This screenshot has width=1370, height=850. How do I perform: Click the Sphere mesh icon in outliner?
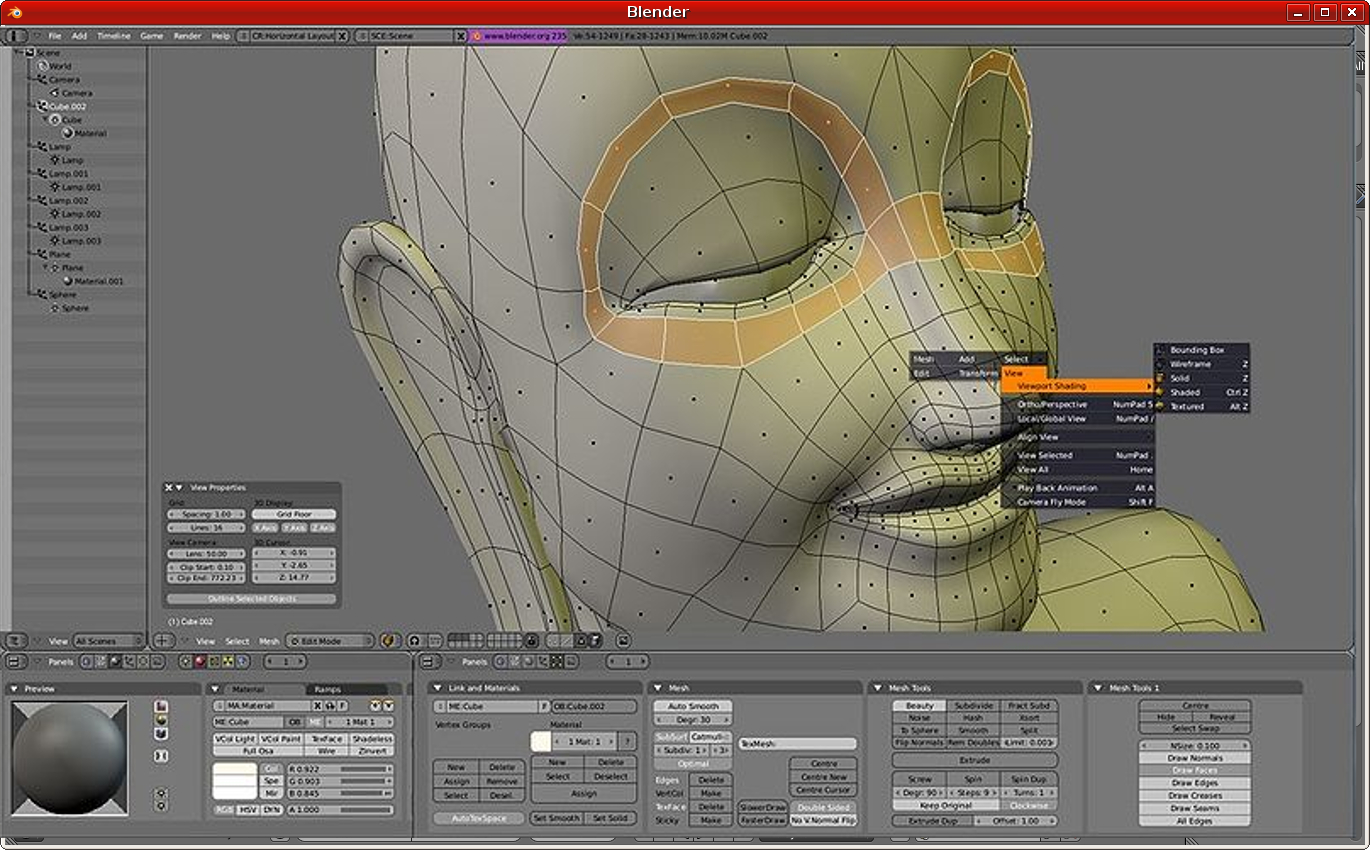pos(56,308)
